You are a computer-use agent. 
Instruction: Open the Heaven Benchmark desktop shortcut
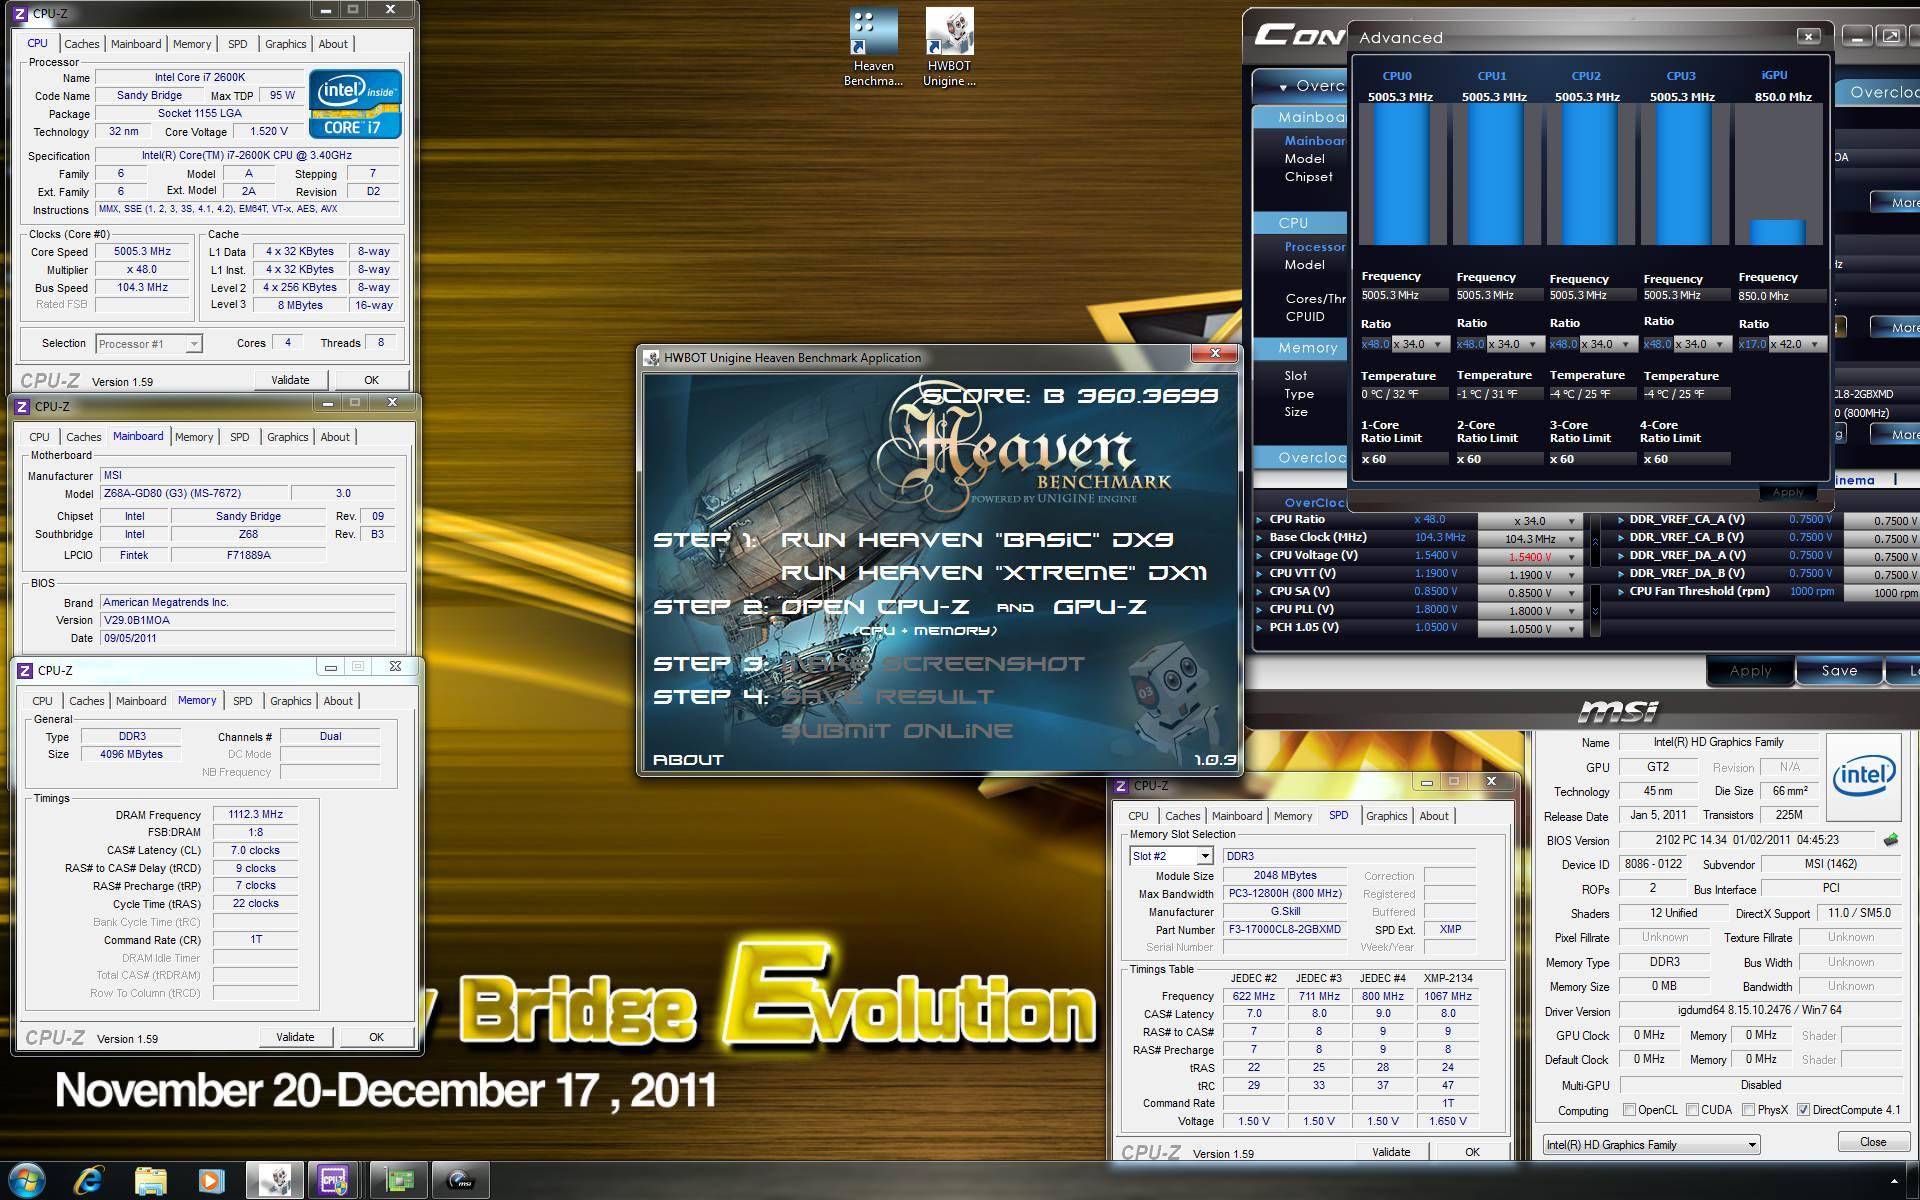pyautogui.click(x=873, y=47)
